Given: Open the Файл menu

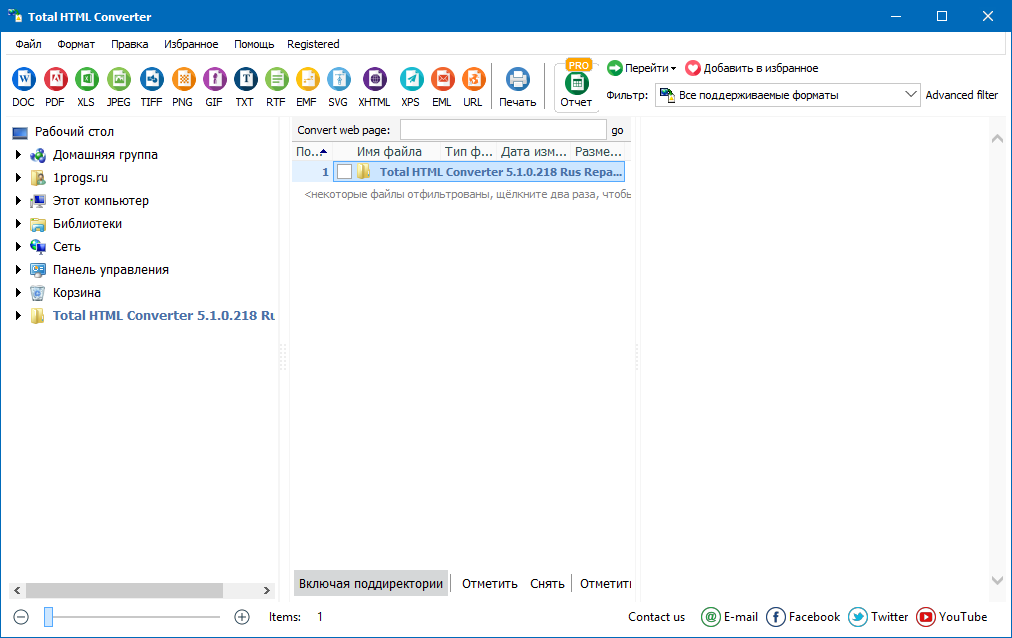Looking at the screenshot, I should [28, 44].
